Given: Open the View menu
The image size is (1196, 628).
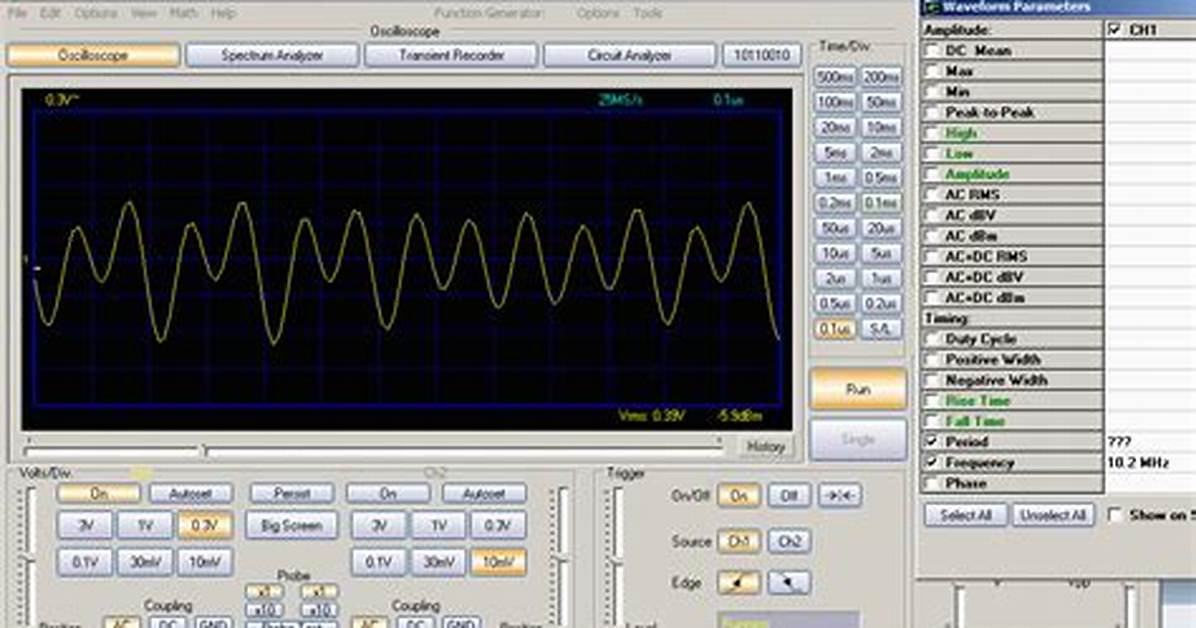Looking at the screenshot, I should click(143, 13).
